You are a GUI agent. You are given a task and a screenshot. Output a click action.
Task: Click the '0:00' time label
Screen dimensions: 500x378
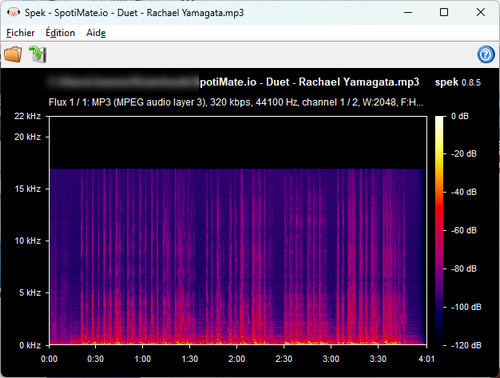coord(49,359)
